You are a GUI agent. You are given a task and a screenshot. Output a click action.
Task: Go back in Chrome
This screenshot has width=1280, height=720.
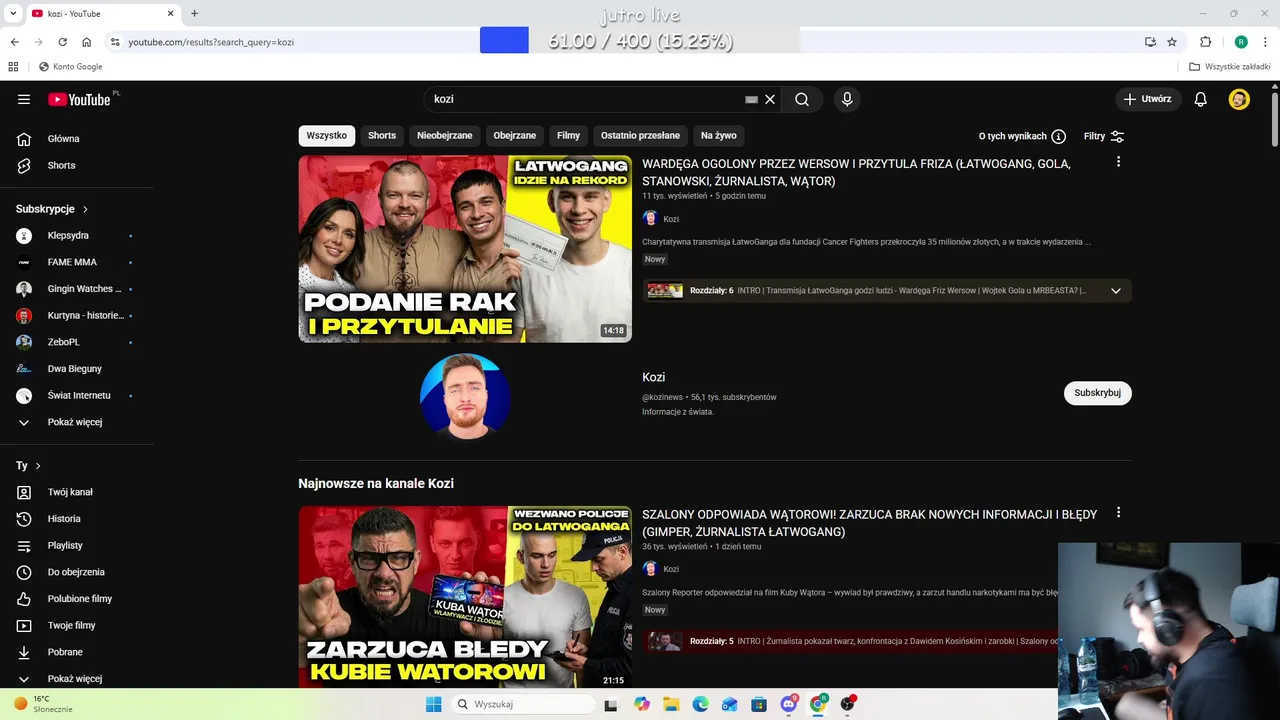point(14,42)
